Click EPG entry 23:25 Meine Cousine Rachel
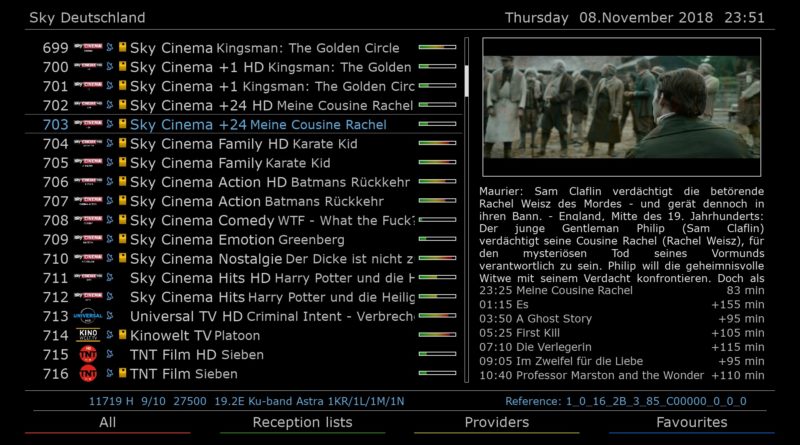800x445 pixels. pos(621,290)
